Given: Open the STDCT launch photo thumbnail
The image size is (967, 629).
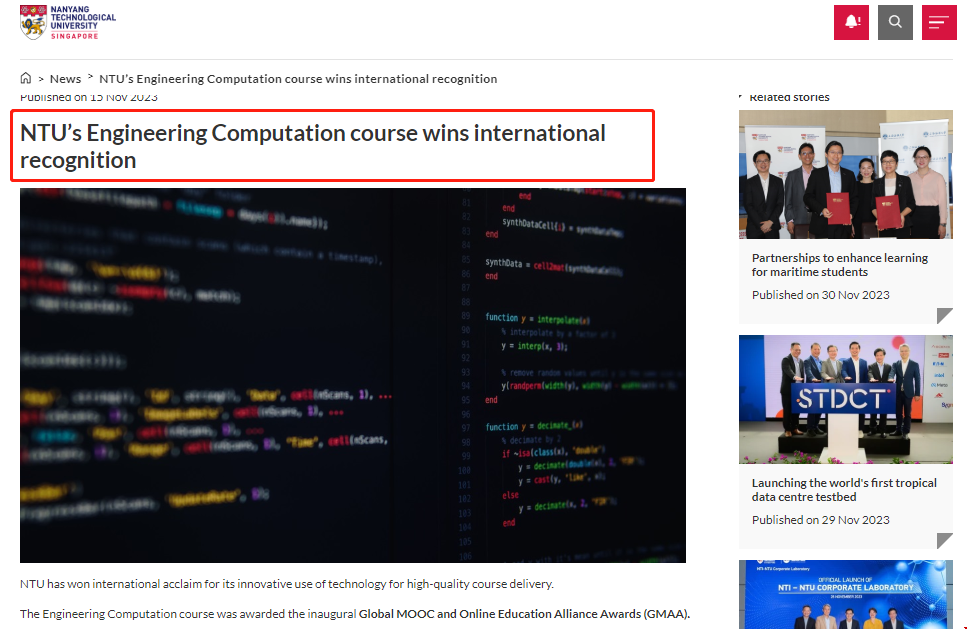Looking at the screenshot, I should coord(845,399).
